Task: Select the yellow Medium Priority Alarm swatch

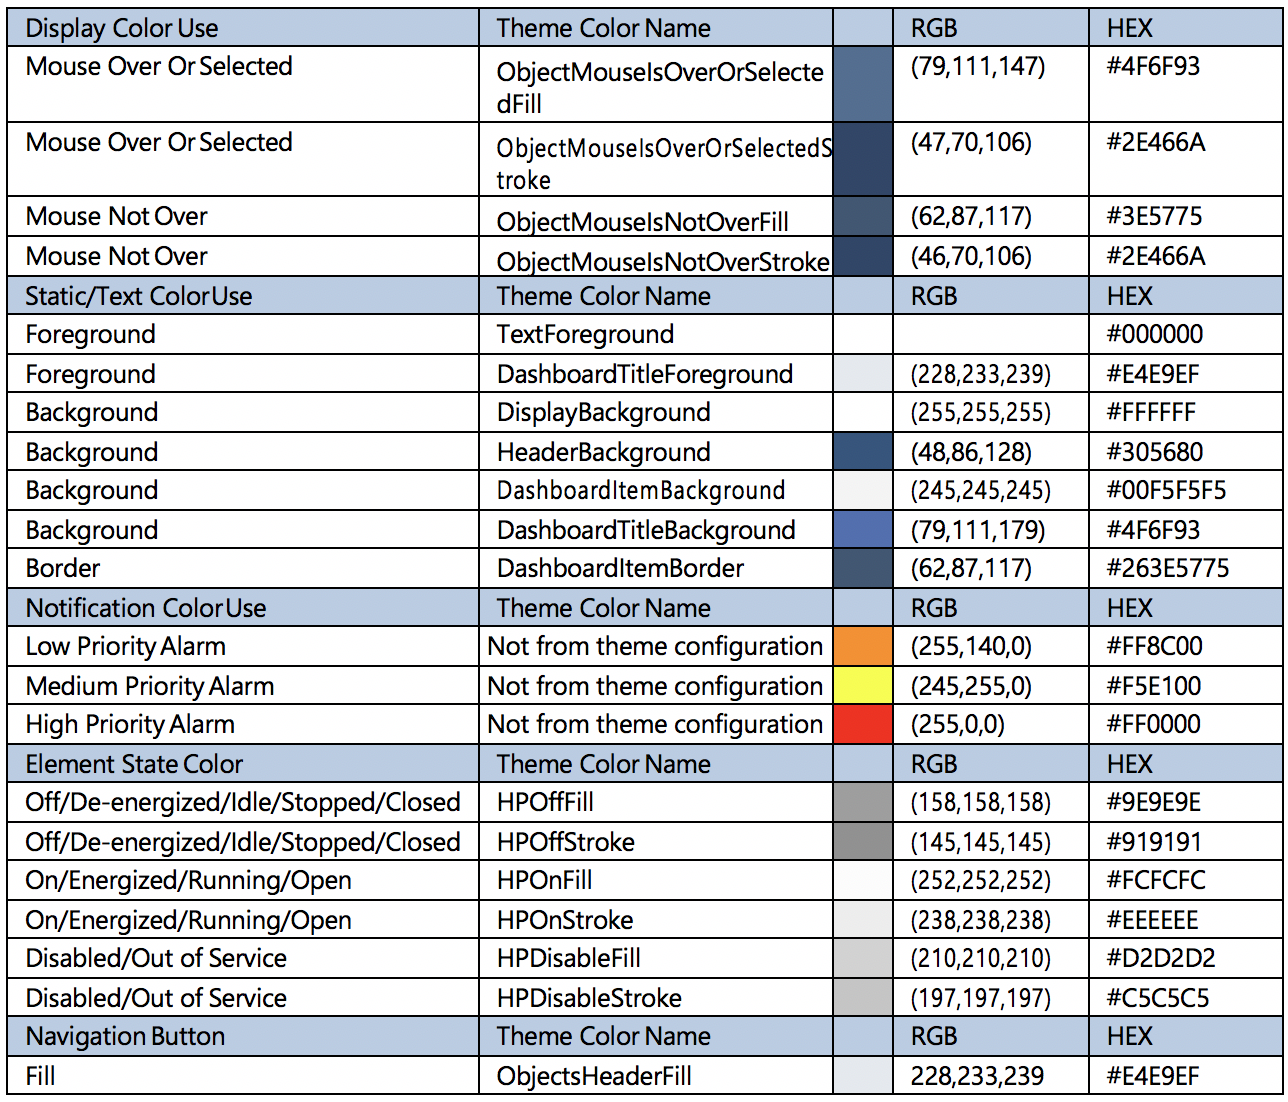Action: tap(862, 686)
